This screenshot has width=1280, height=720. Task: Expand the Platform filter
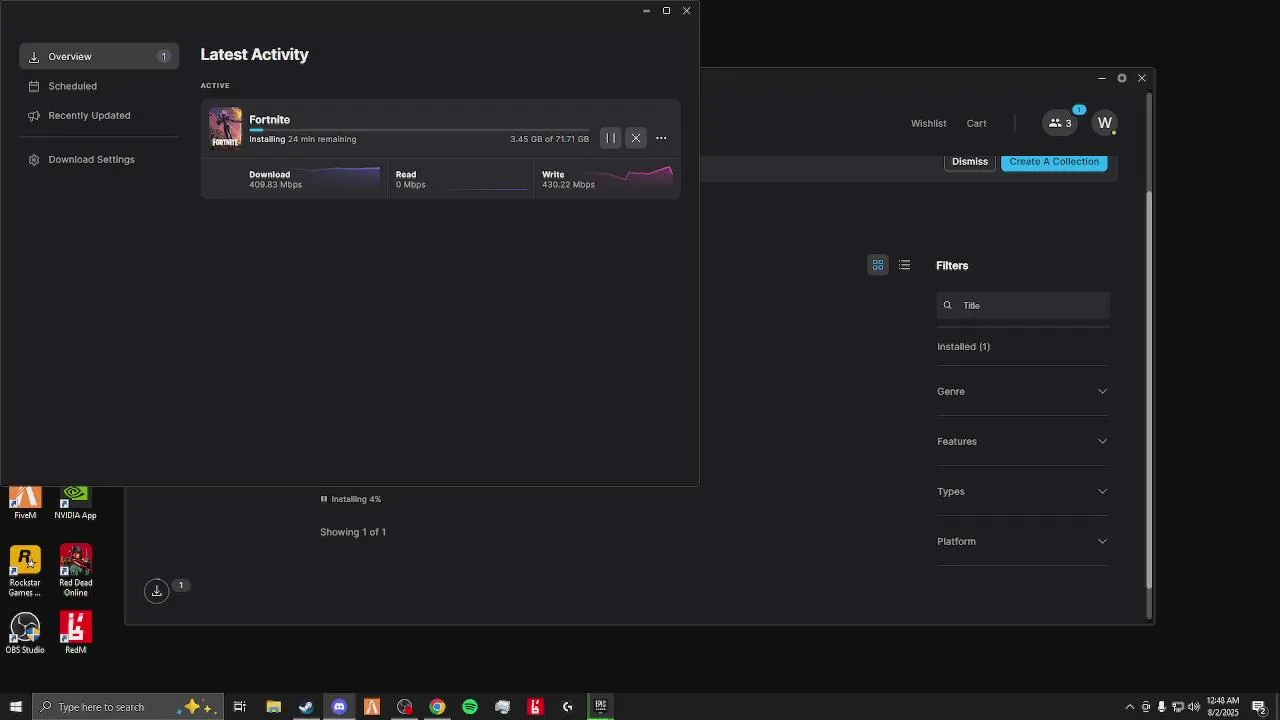click(x=1023, y=541)
